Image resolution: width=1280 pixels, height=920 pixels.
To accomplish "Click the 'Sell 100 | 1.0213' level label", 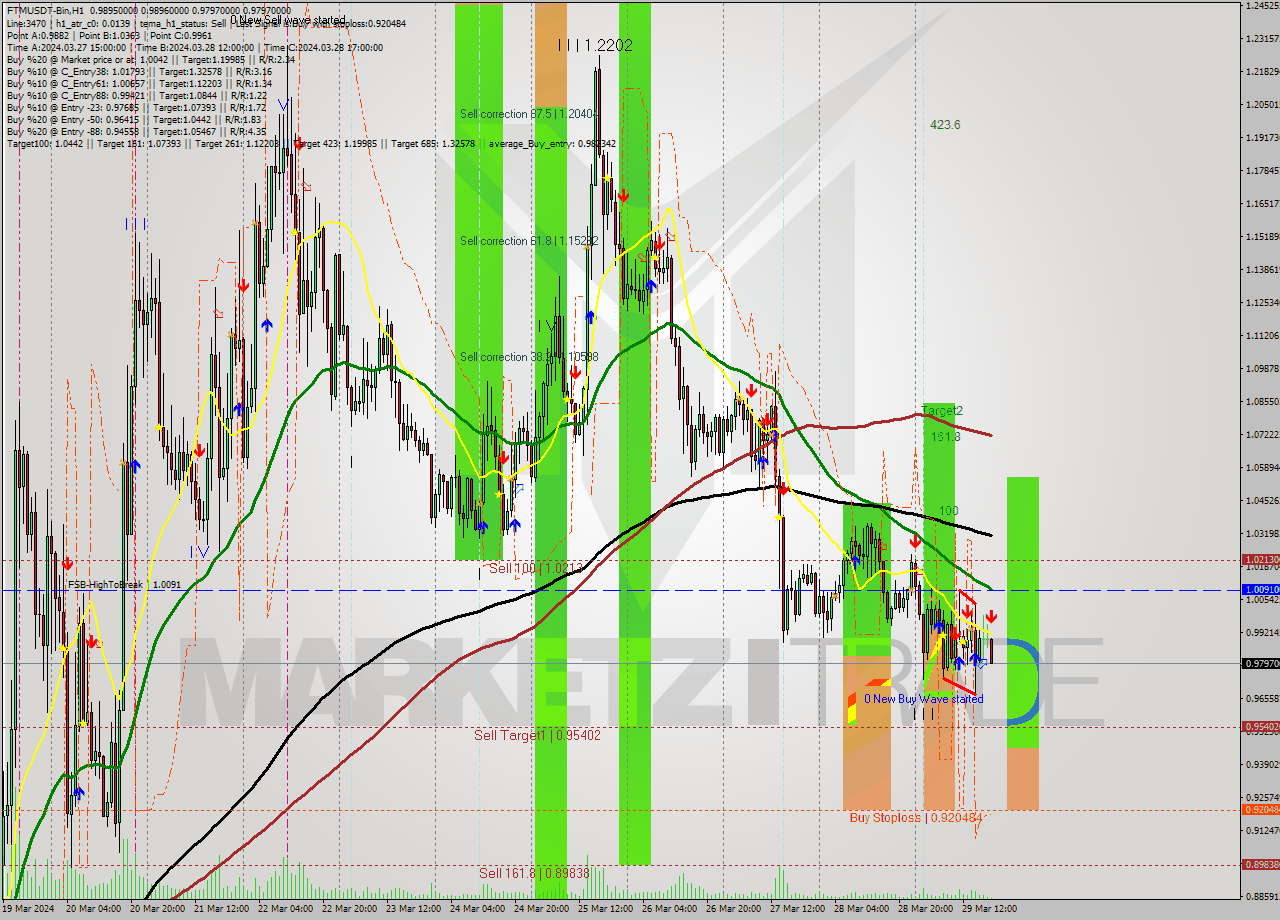I will coord(534,568).
